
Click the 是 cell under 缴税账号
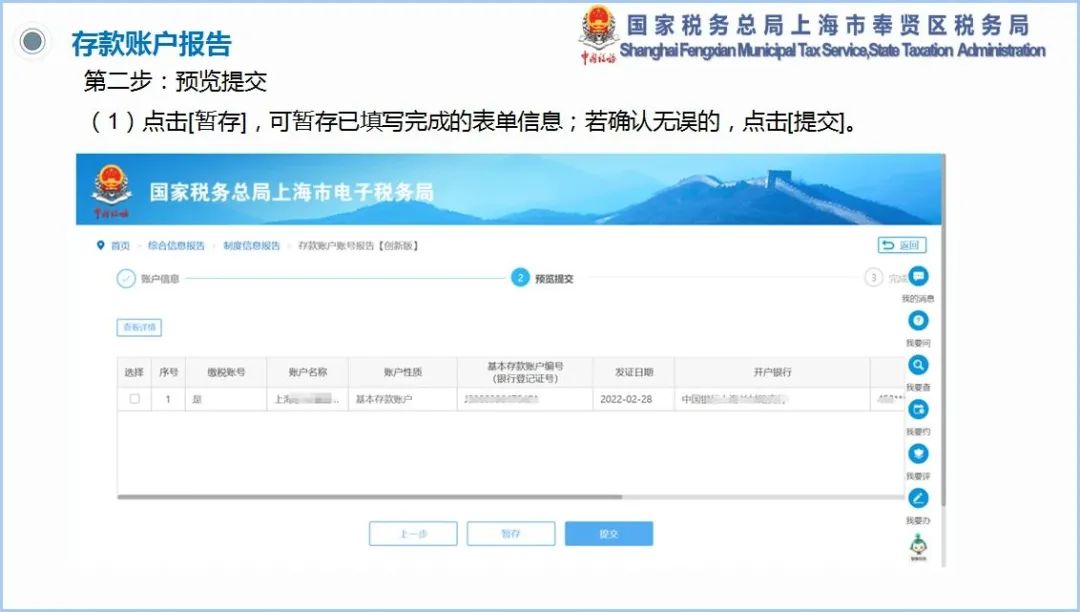pyautogui.click(x=226, y=399)
